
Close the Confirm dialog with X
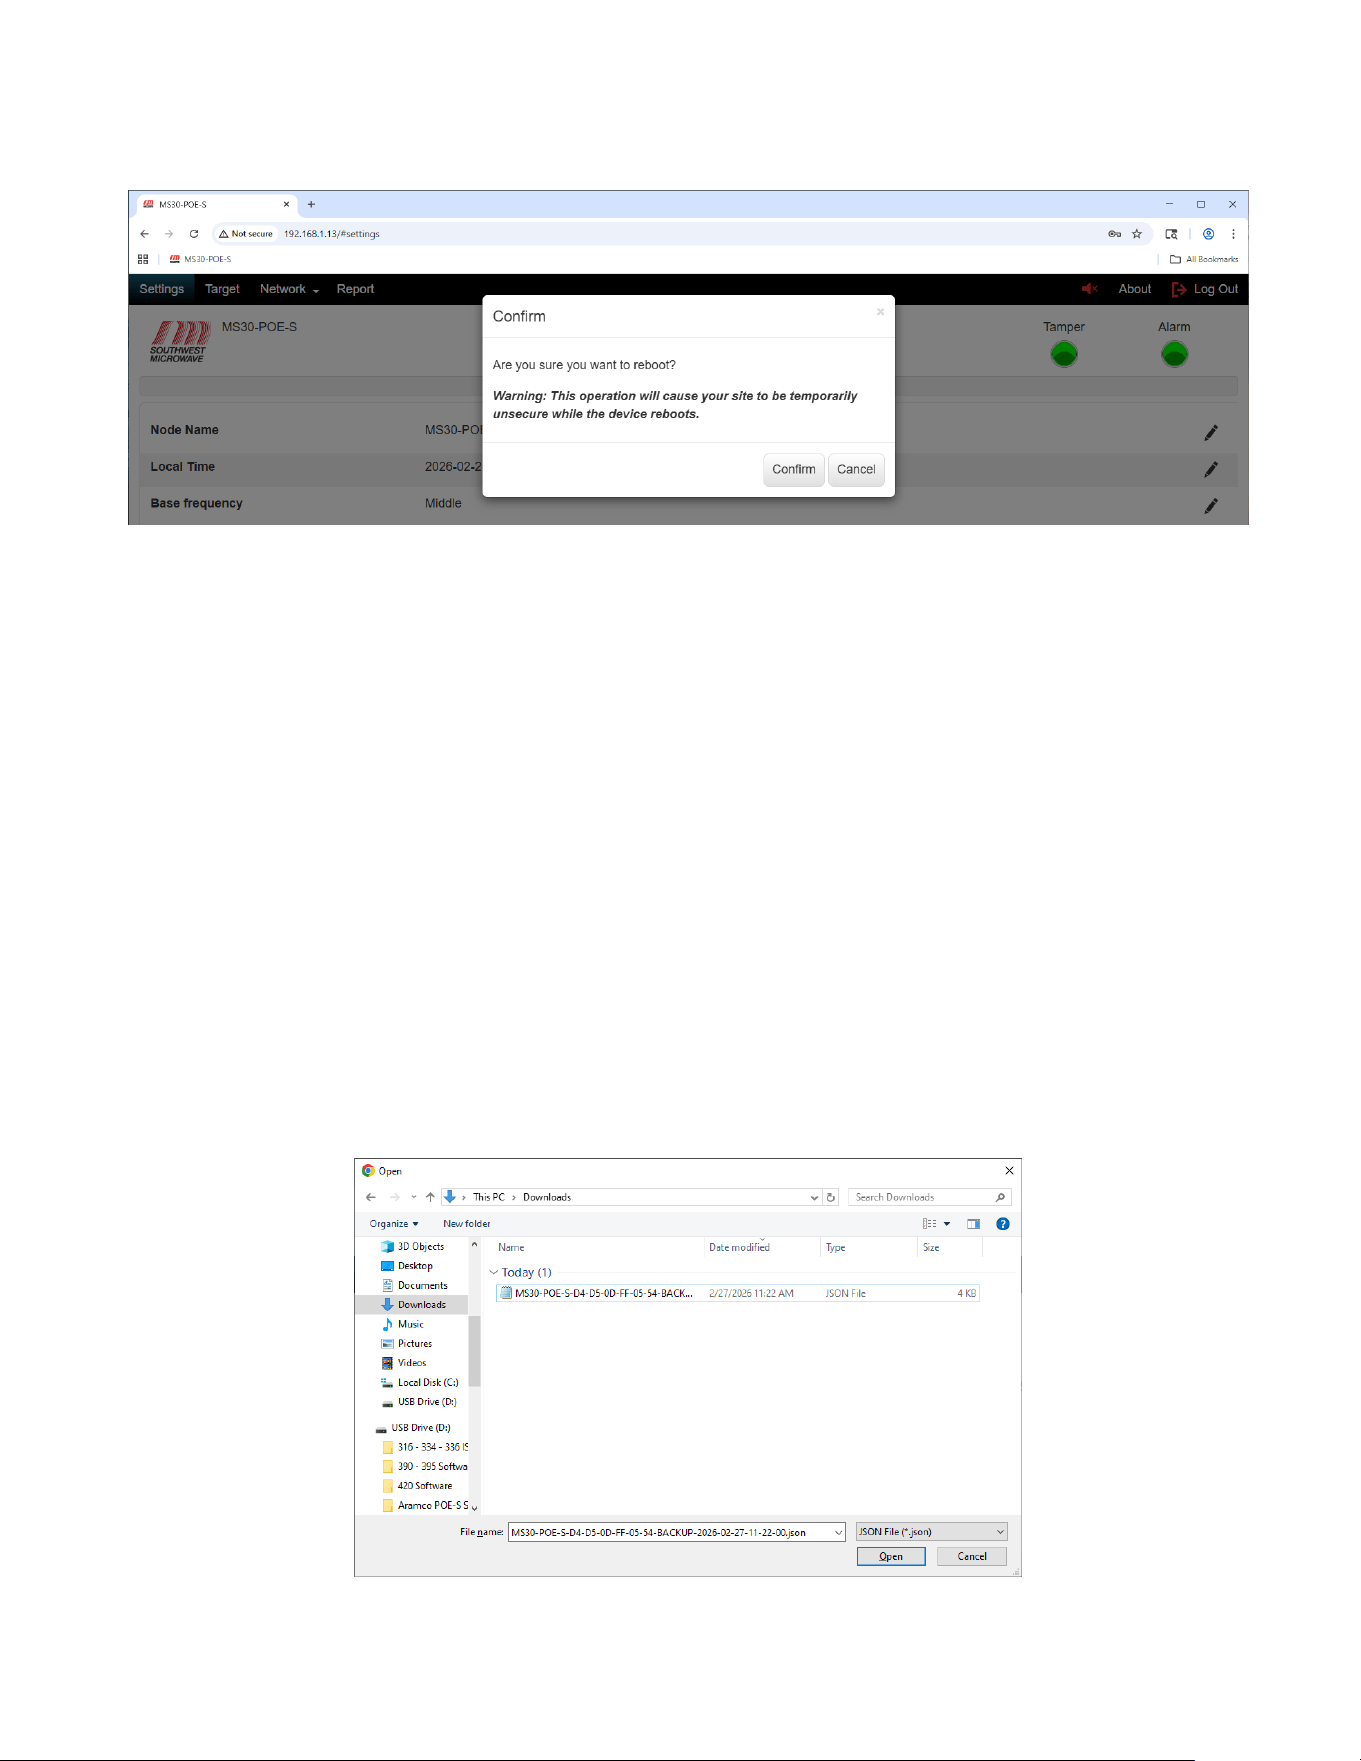tap(880, 312)
